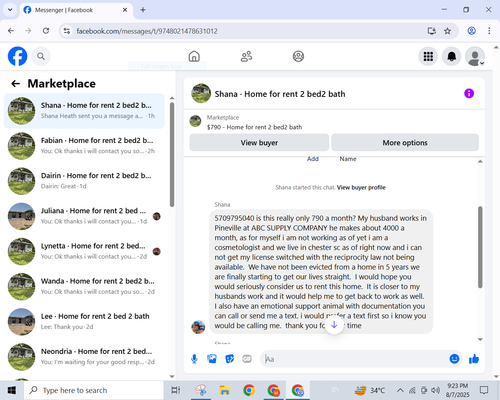Click the site information icon in address bar
This screenshot has width=500, height=400.
pos(67,31)
